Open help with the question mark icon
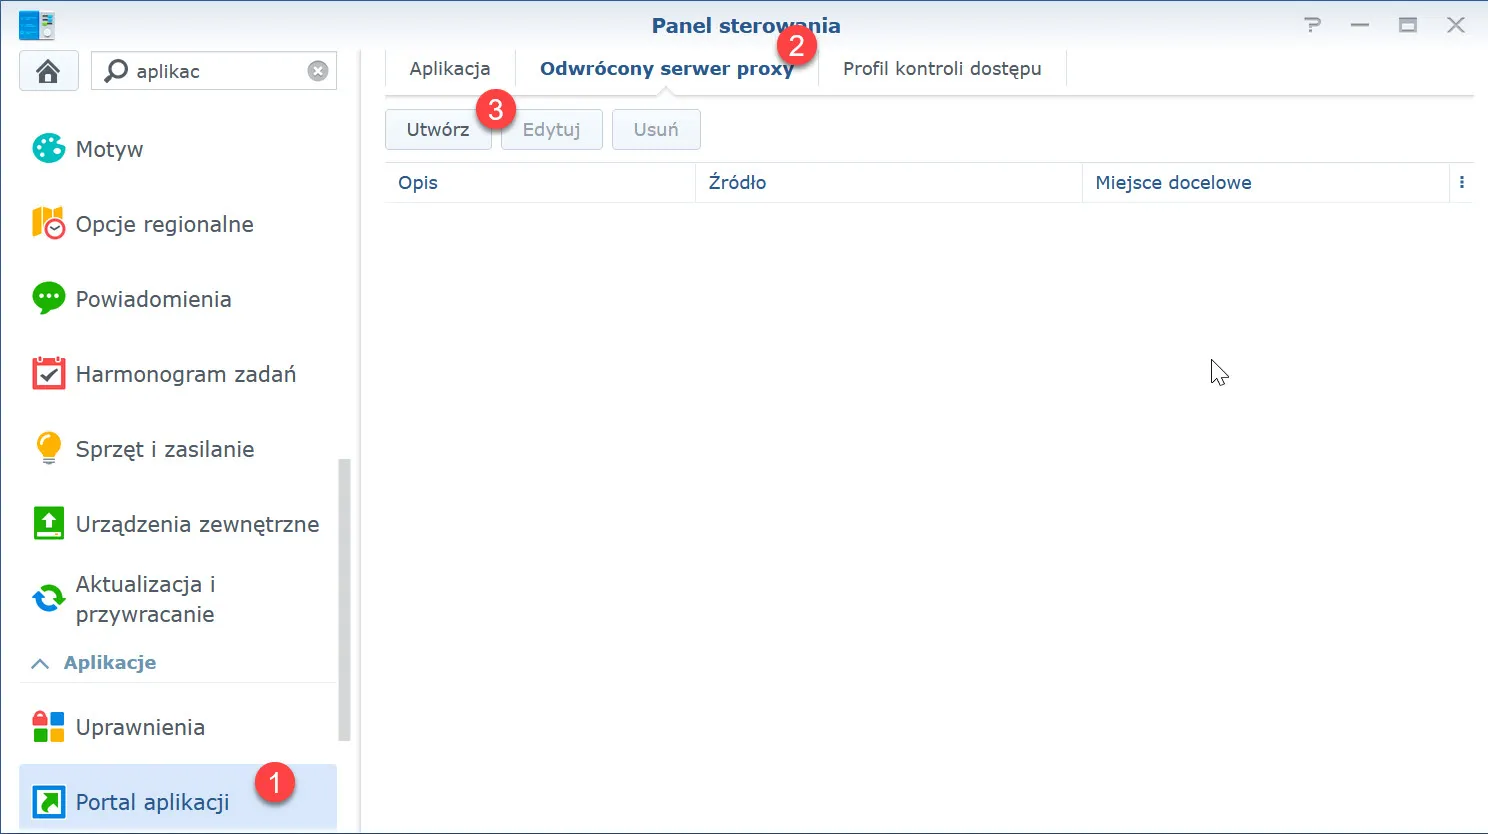This screenshot has height=834, width=1488. pyautogui.click(x=1312, y=25)
